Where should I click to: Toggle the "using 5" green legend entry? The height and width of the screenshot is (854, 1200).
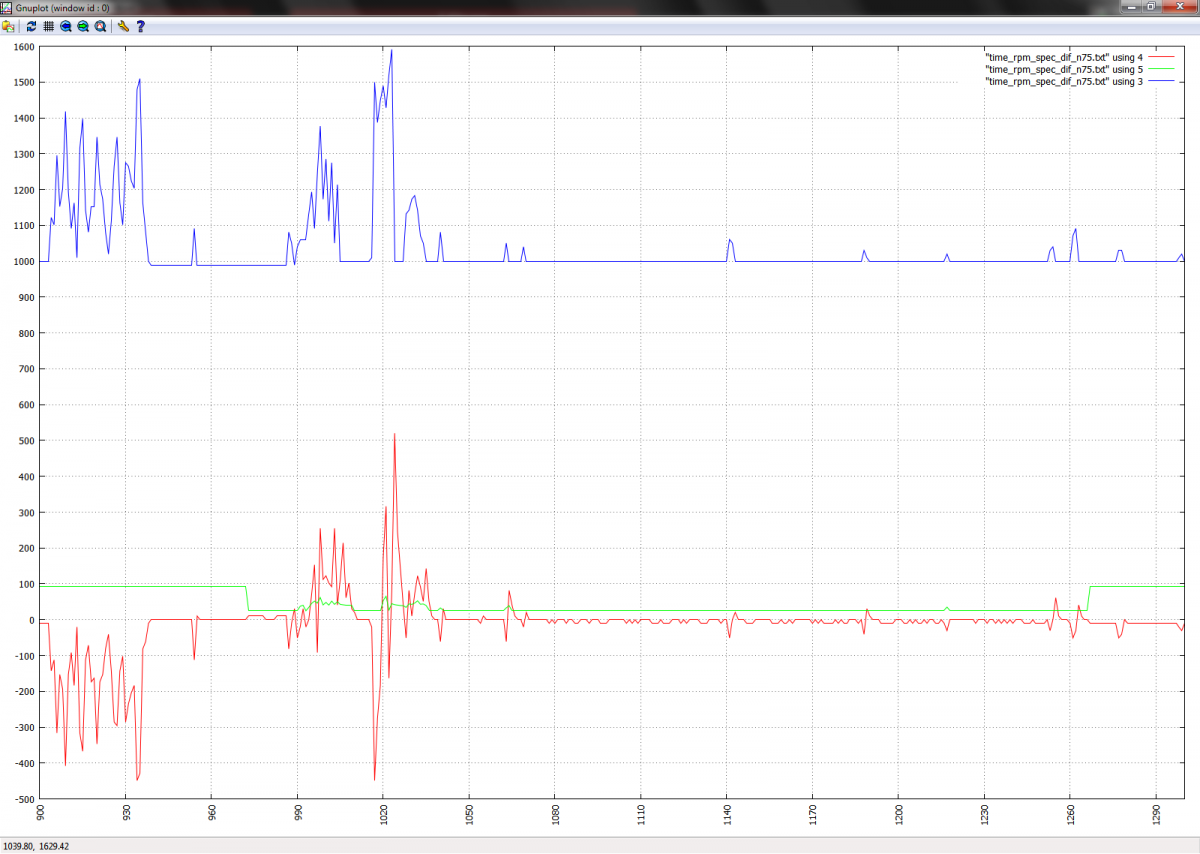click(x=1064, y=69)
